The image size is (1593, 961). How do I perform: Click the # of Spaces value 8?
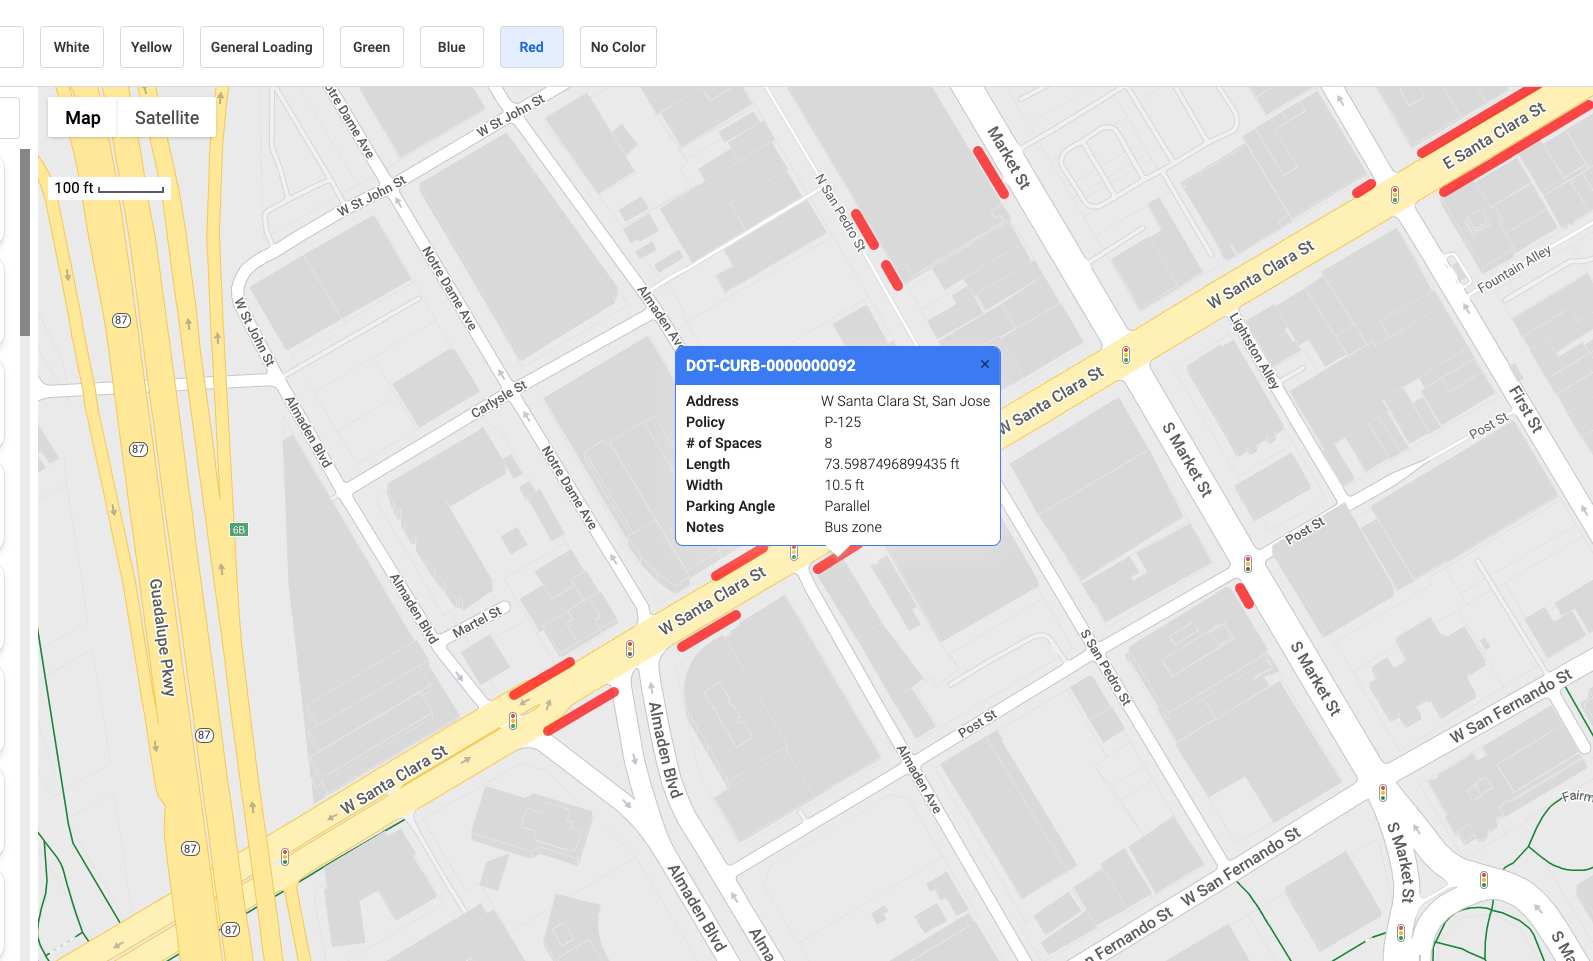click(x=828, y=443)
